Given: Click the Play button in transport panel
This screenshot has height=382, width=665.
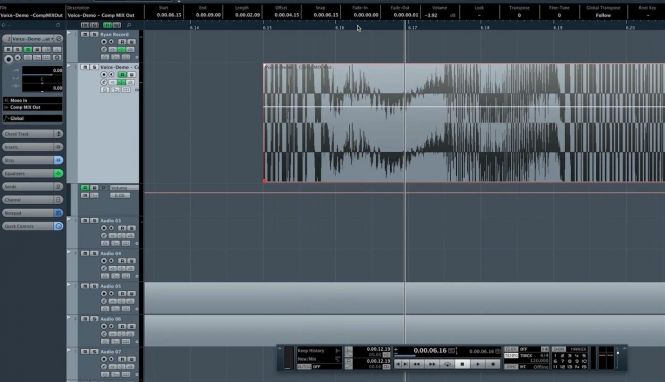Looking at the screenshot, I should pos(478,364).
